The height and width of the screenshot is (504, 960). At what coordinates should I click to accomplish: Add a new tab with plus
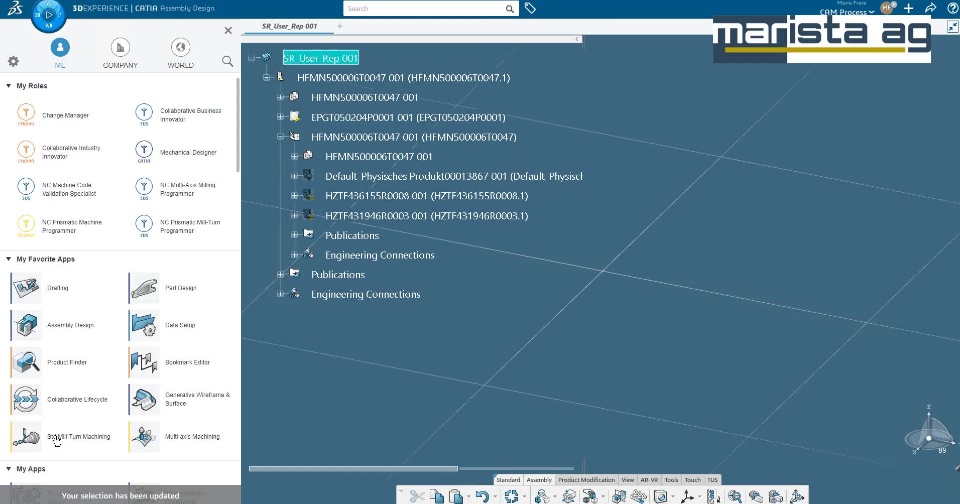[340, 26]
